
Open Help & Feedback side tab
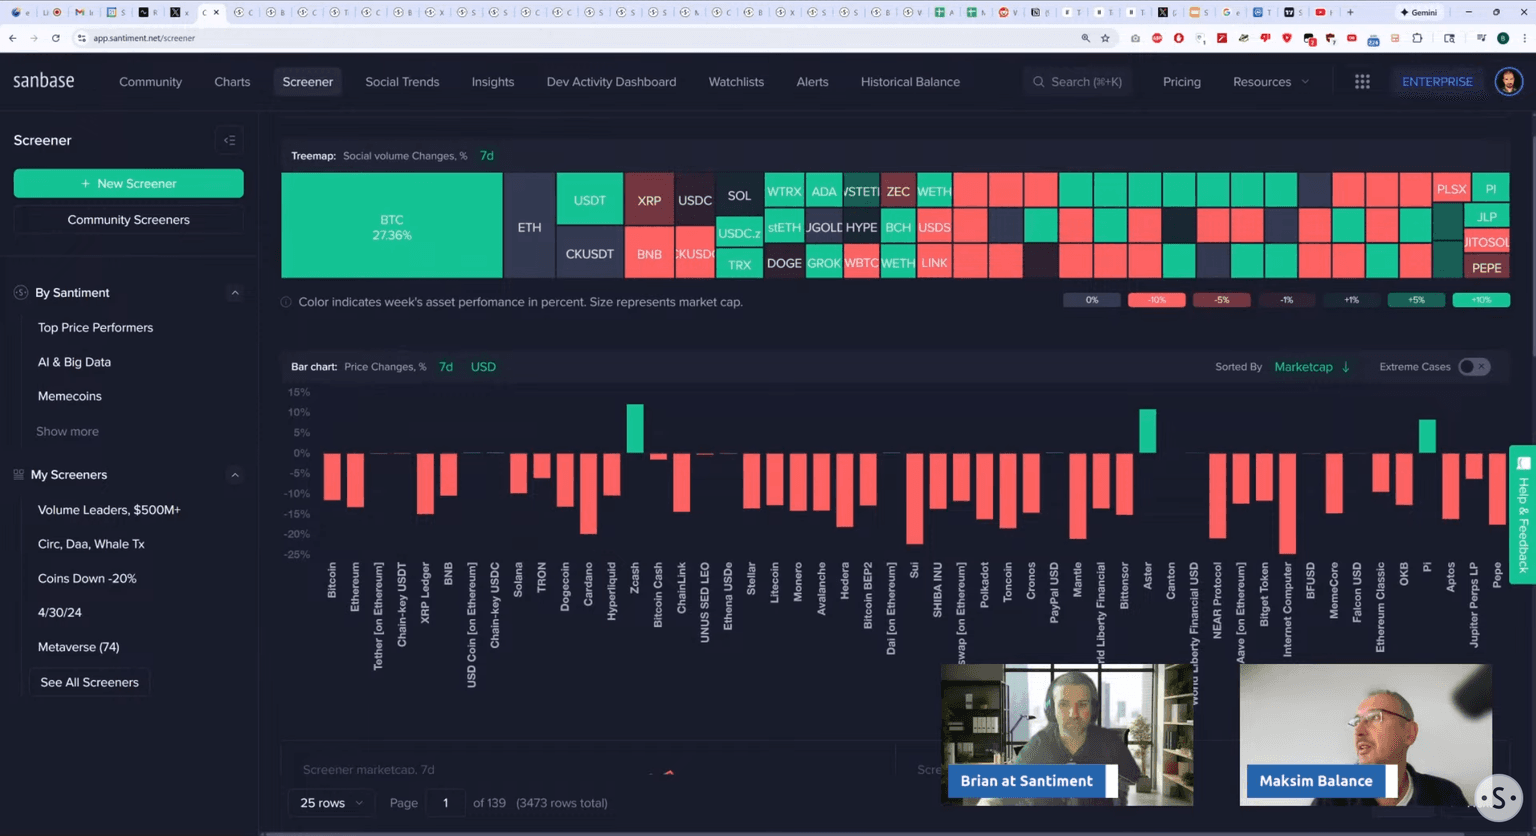[1523, 514]
